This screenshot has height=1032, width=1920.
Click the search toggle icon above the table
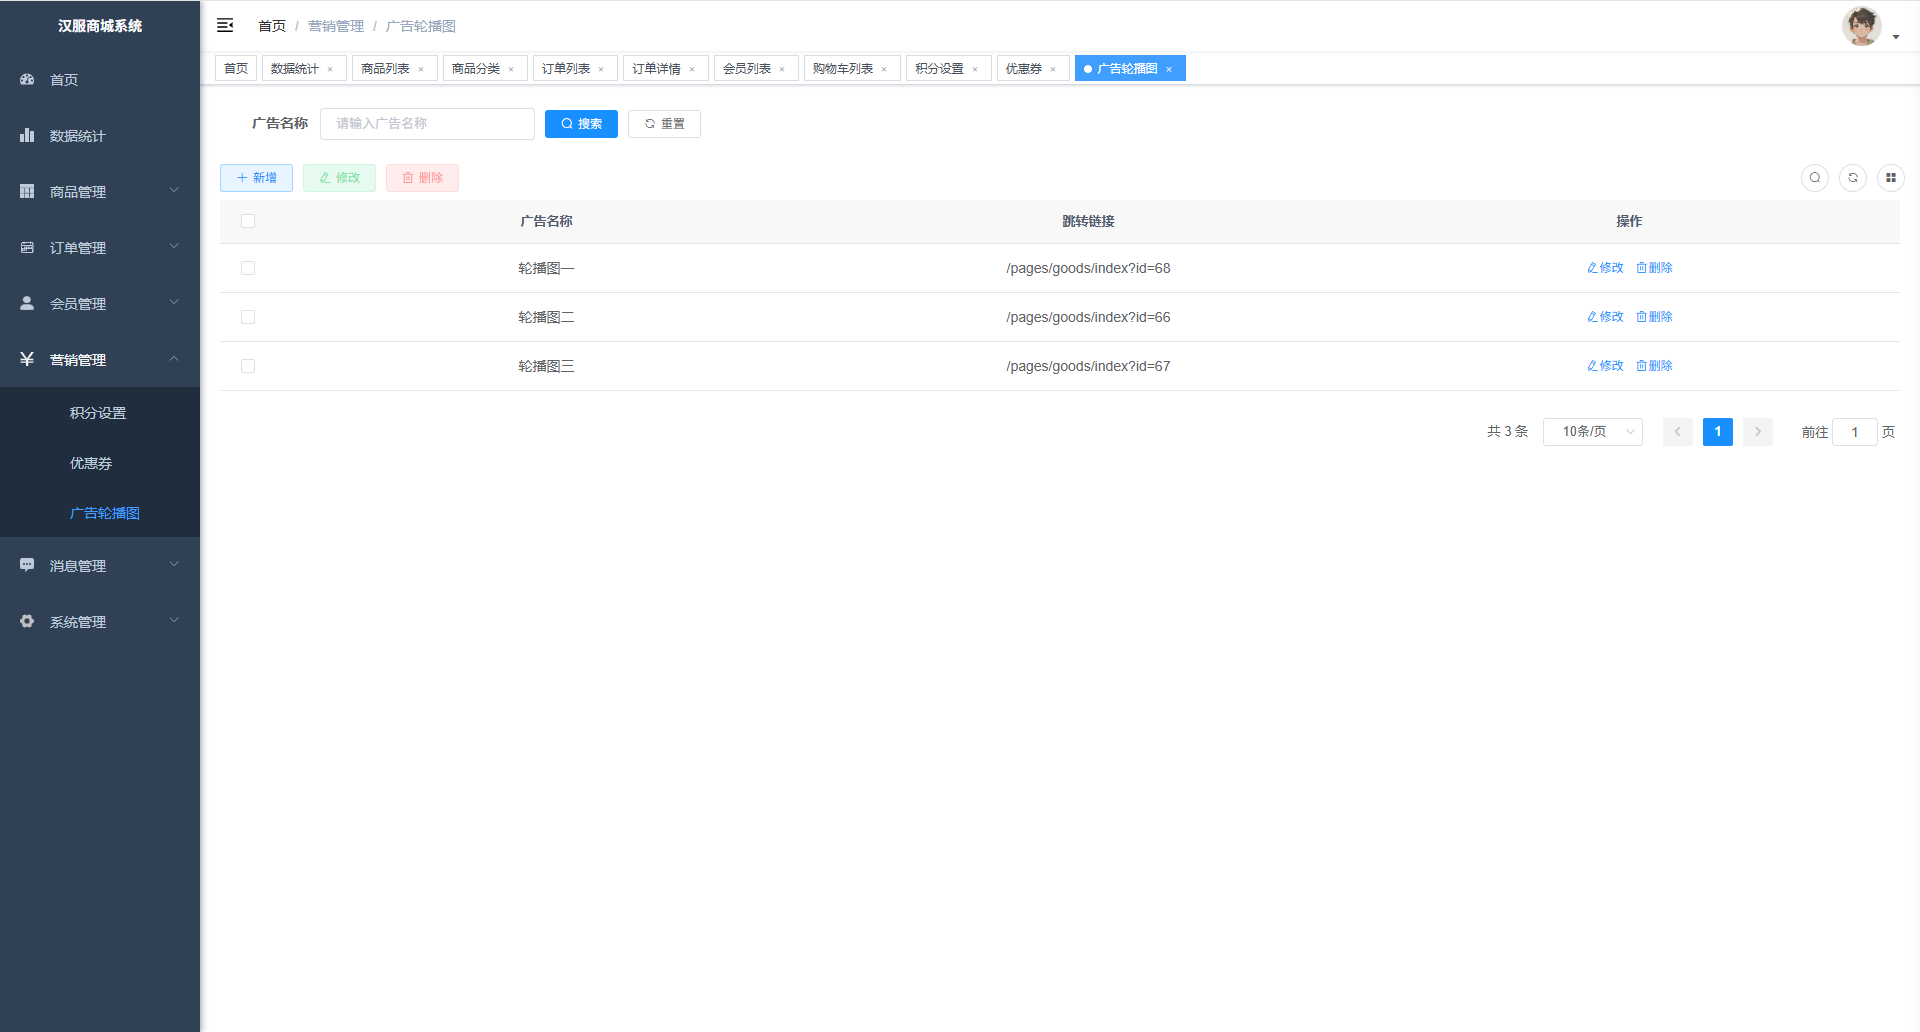[1815, 178]
